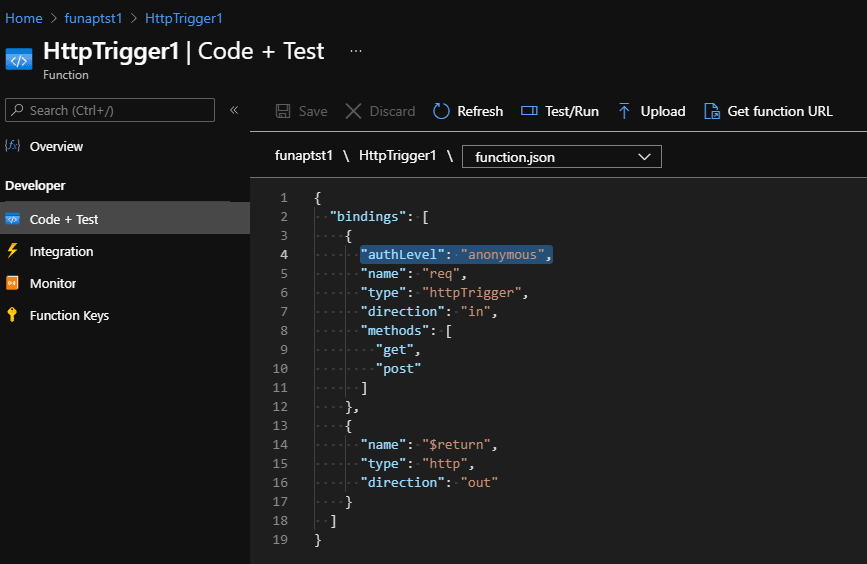Click the "req" value on line 5
The width and height of the screenshot is (867, 564).
(441, 274)
